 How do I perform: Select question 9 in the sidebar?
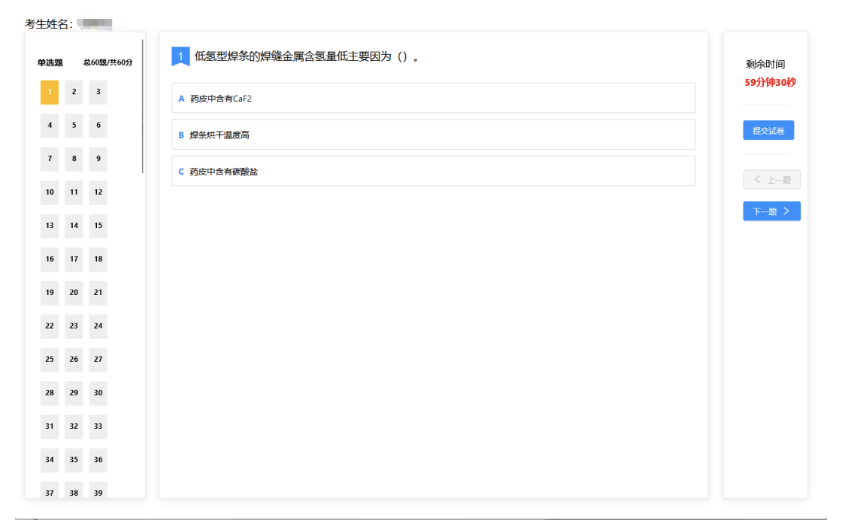[98, 159]
